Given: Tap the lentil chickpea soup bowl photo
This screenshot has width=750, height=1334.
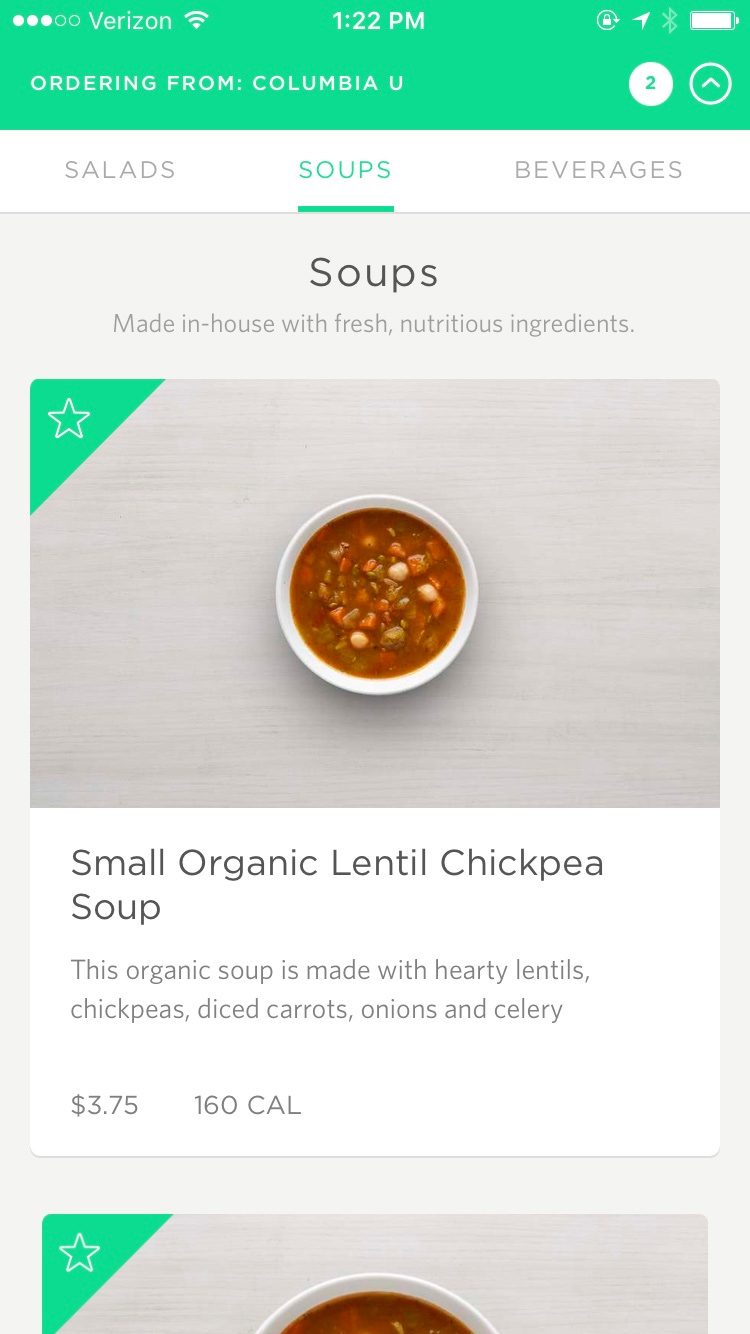Looking at the screenshot, I should (376, 594).
